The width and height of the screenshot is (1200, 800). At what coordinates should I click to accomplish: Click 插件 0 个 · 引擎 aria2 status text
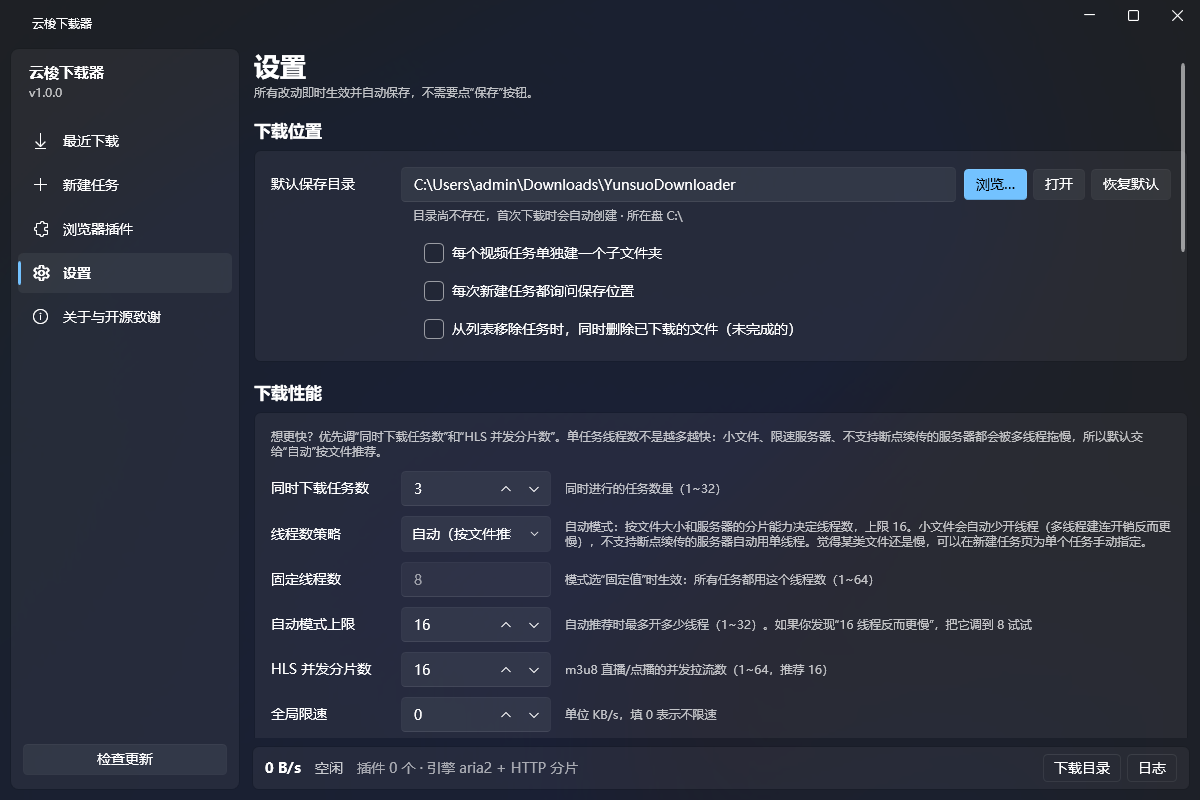tap(467, 768)
